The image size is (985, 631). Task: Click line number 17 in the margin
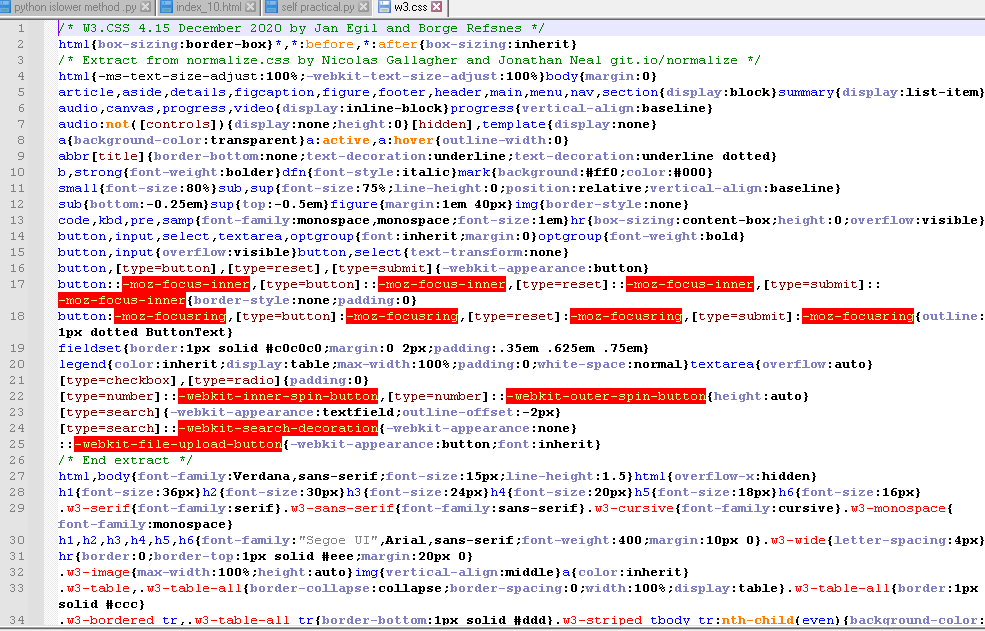pos(21,284)
